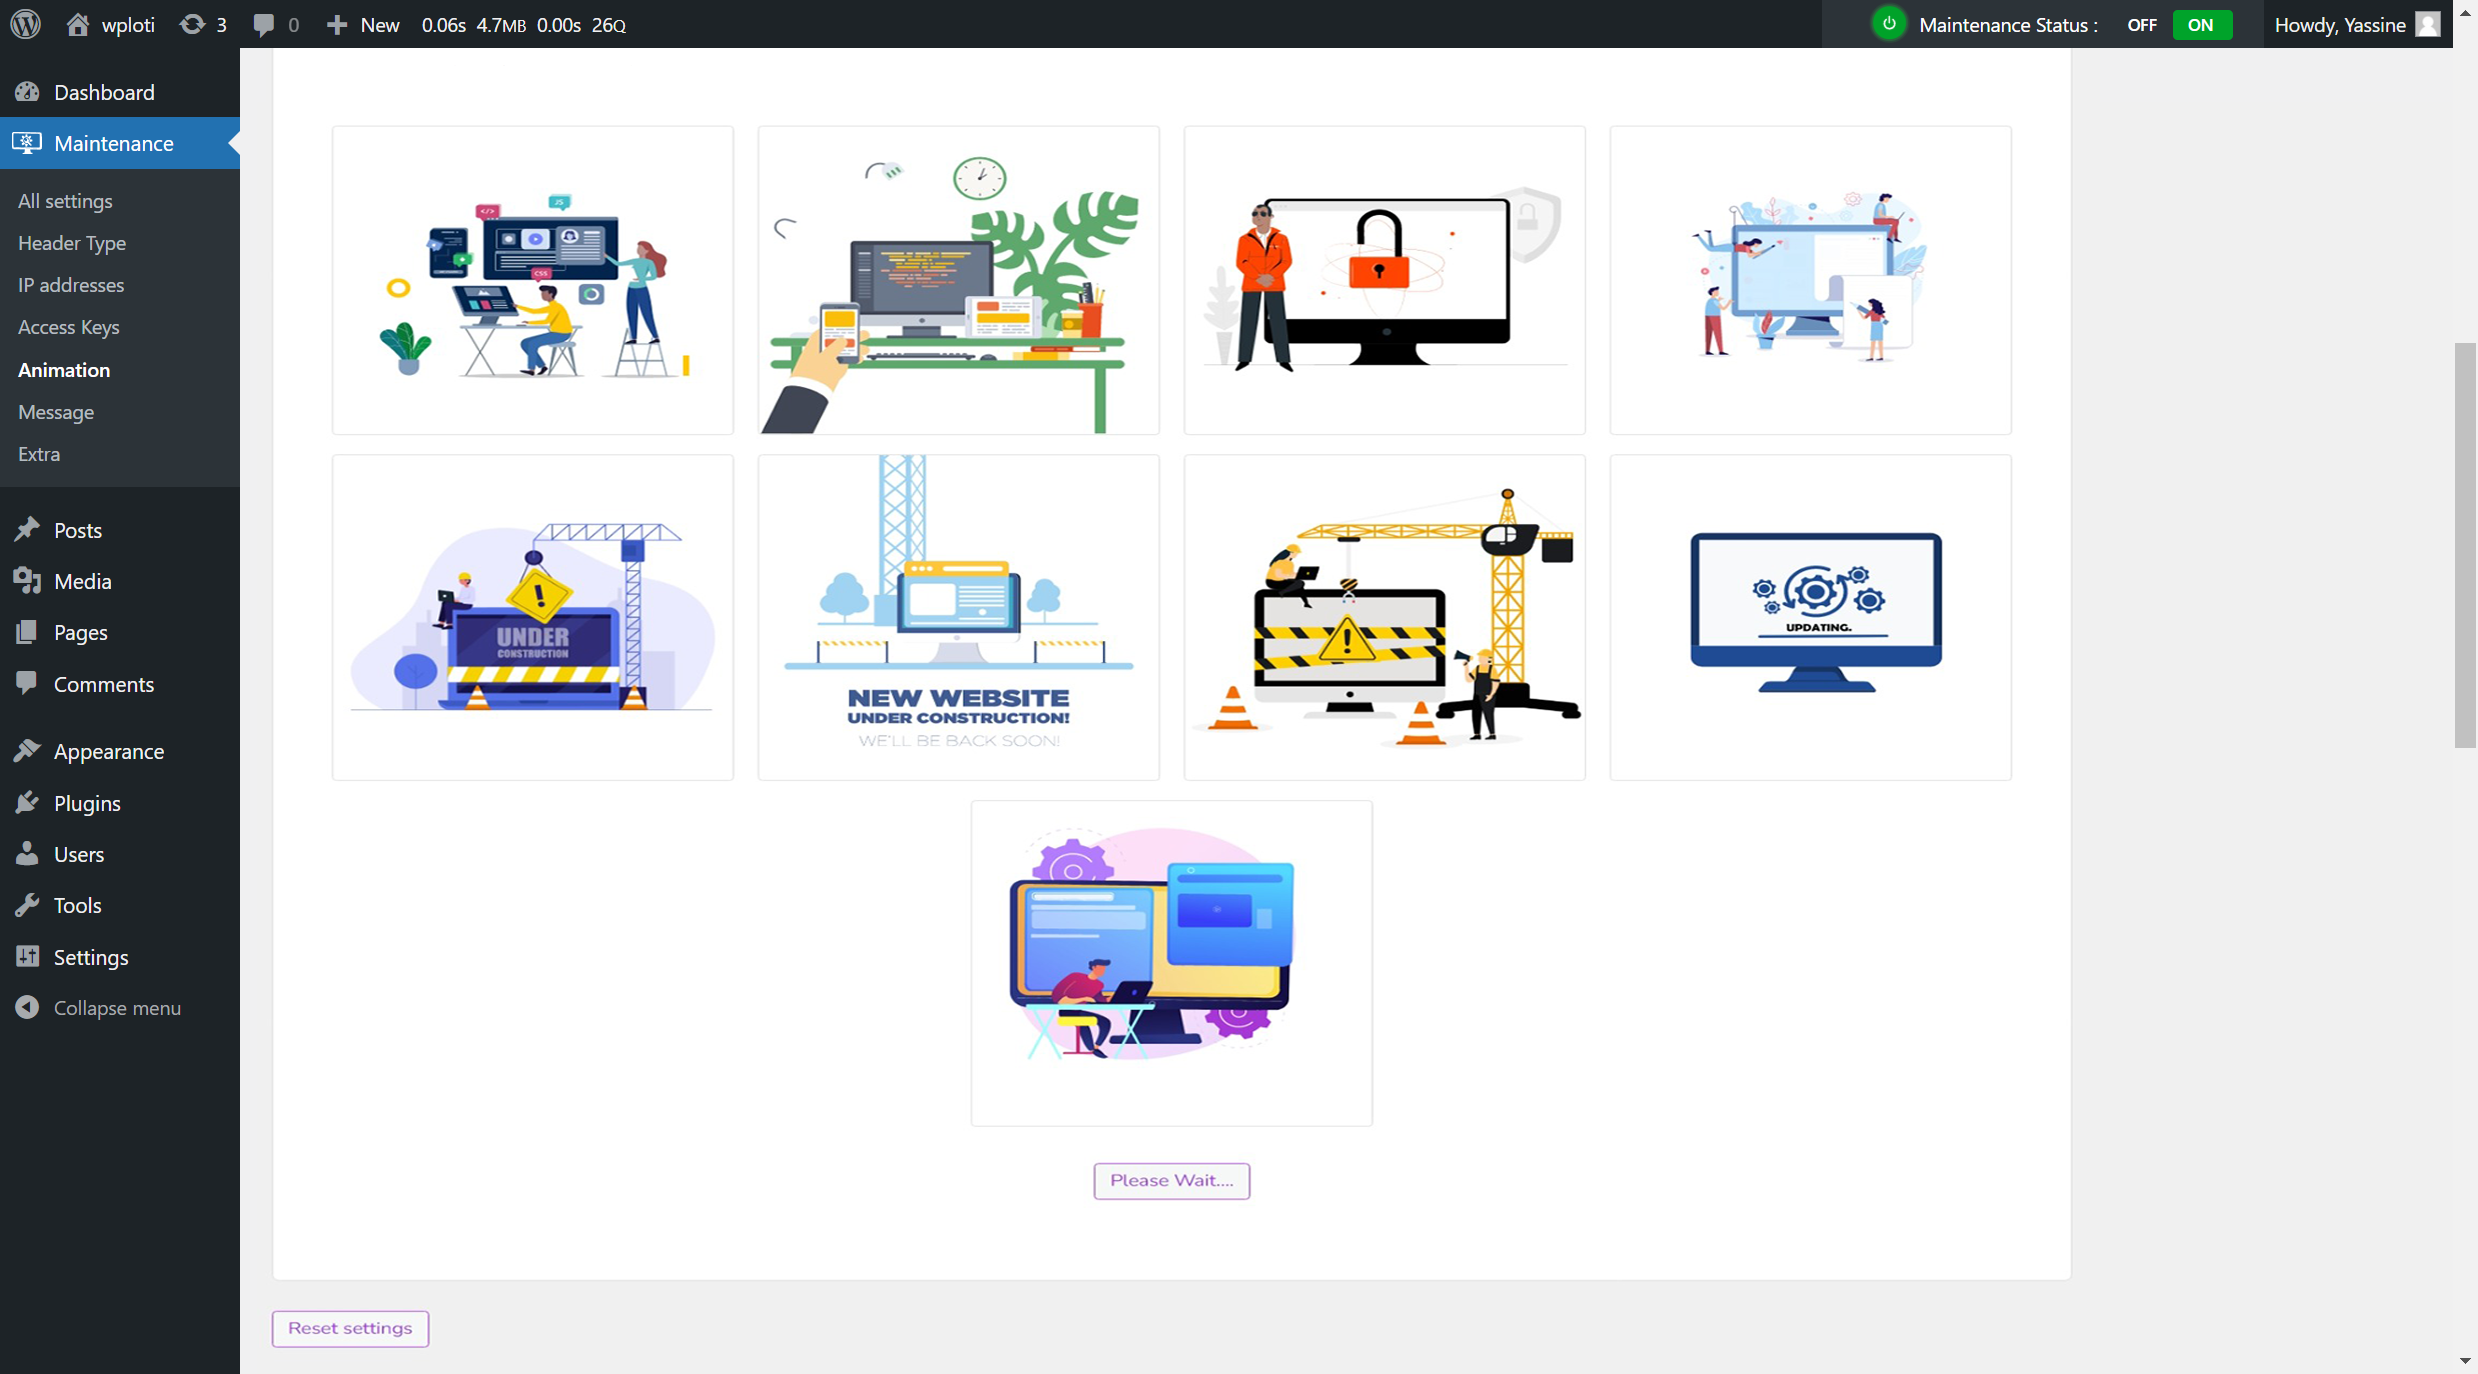The height and width of the screenshot is (1374, 2478).
Task: Click the 26Q query count
Action: pyautogui.click(x=608, y=25)
